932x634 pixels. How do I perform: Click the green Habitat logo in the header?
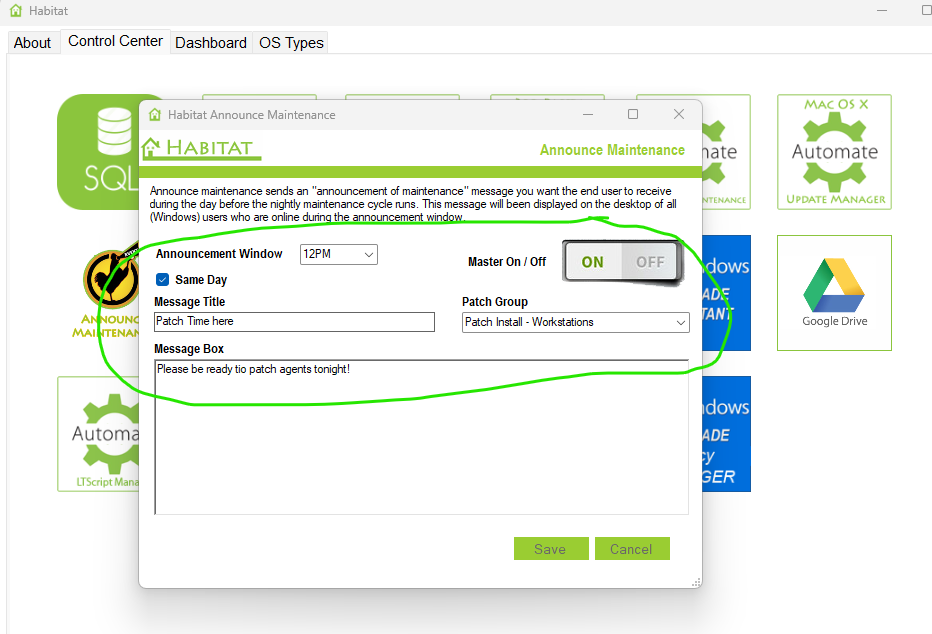[x=200, y=147]
